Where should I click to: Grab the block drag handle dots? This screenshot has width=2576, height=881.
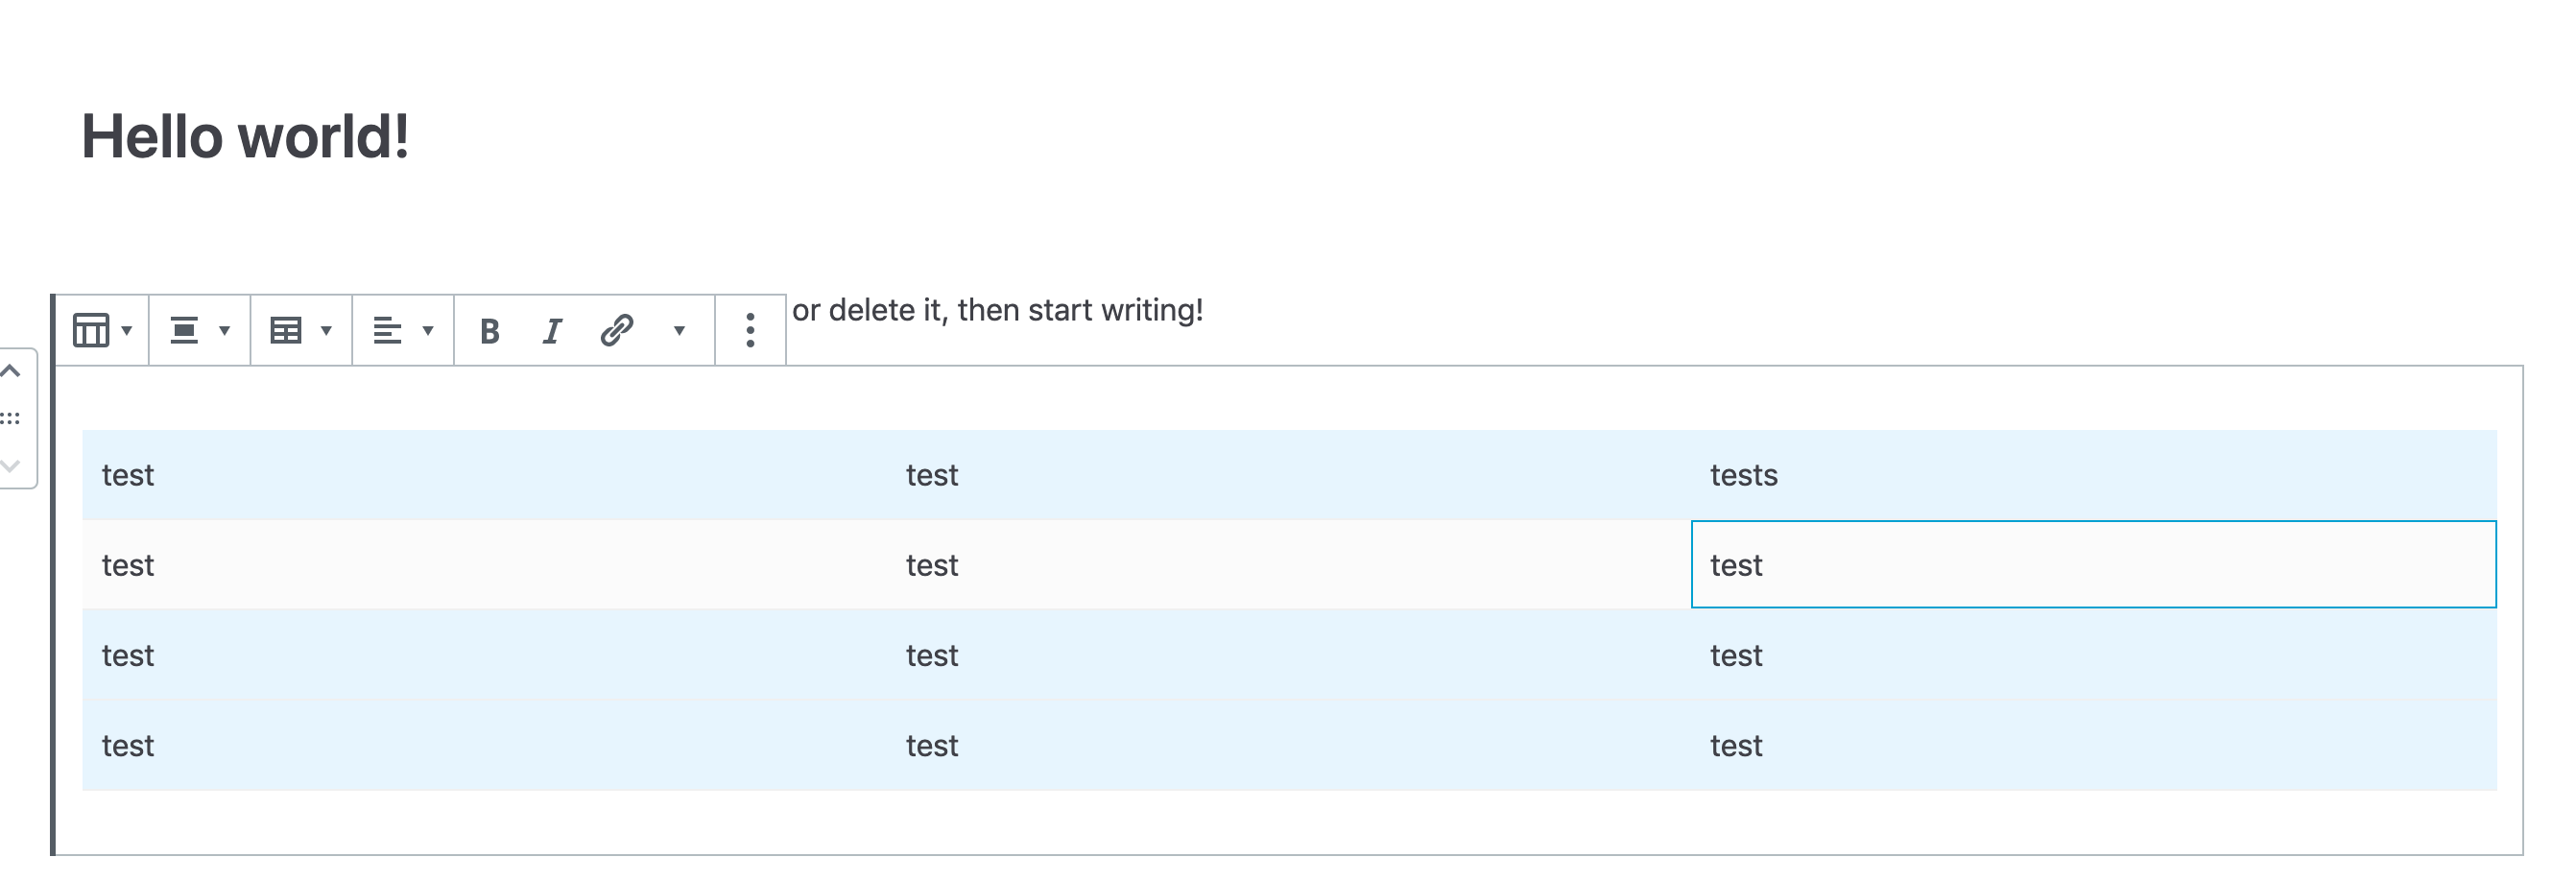[x=13, y=418]
